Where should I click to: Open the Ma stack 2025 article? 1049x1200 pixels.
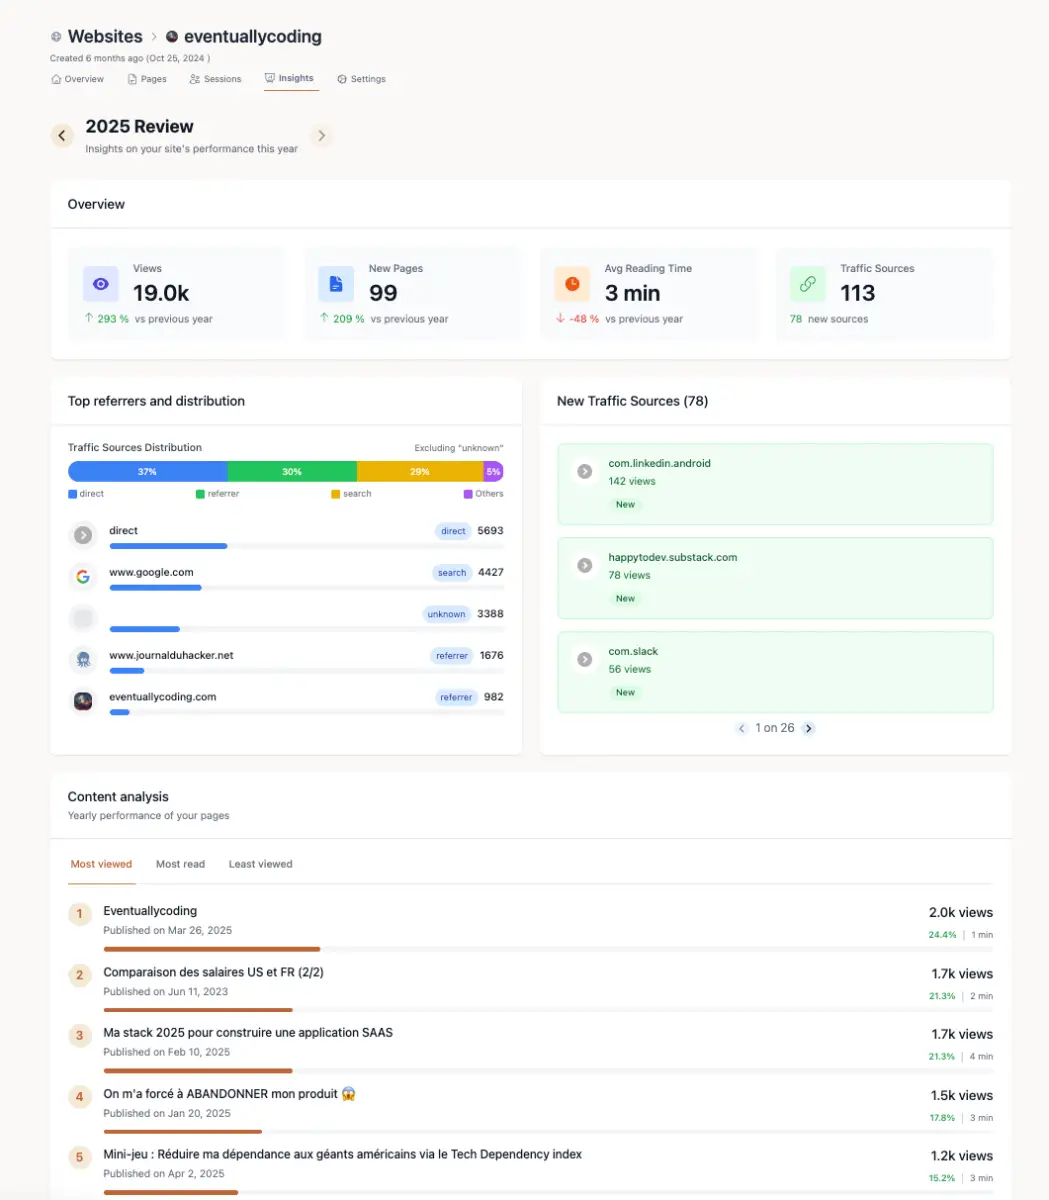pos(248,1033)
